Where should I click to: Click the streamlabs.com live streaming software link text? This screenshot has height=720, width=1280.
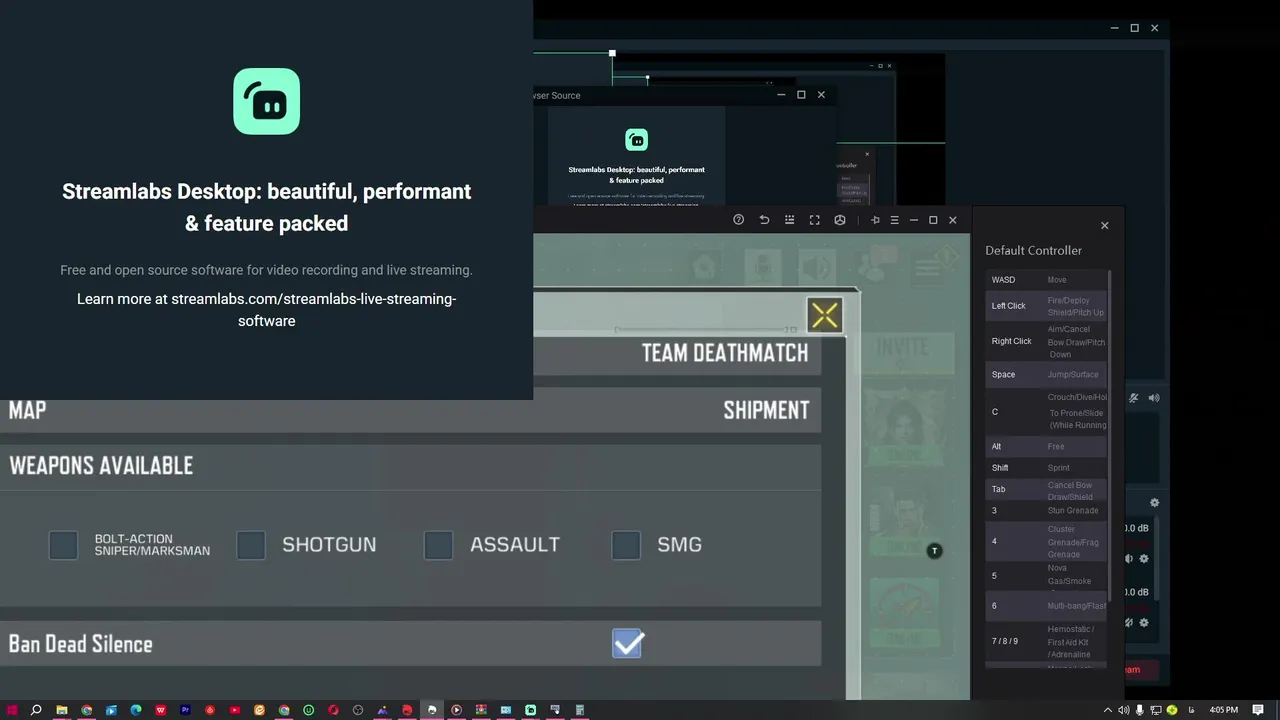(x=266, y=310)
